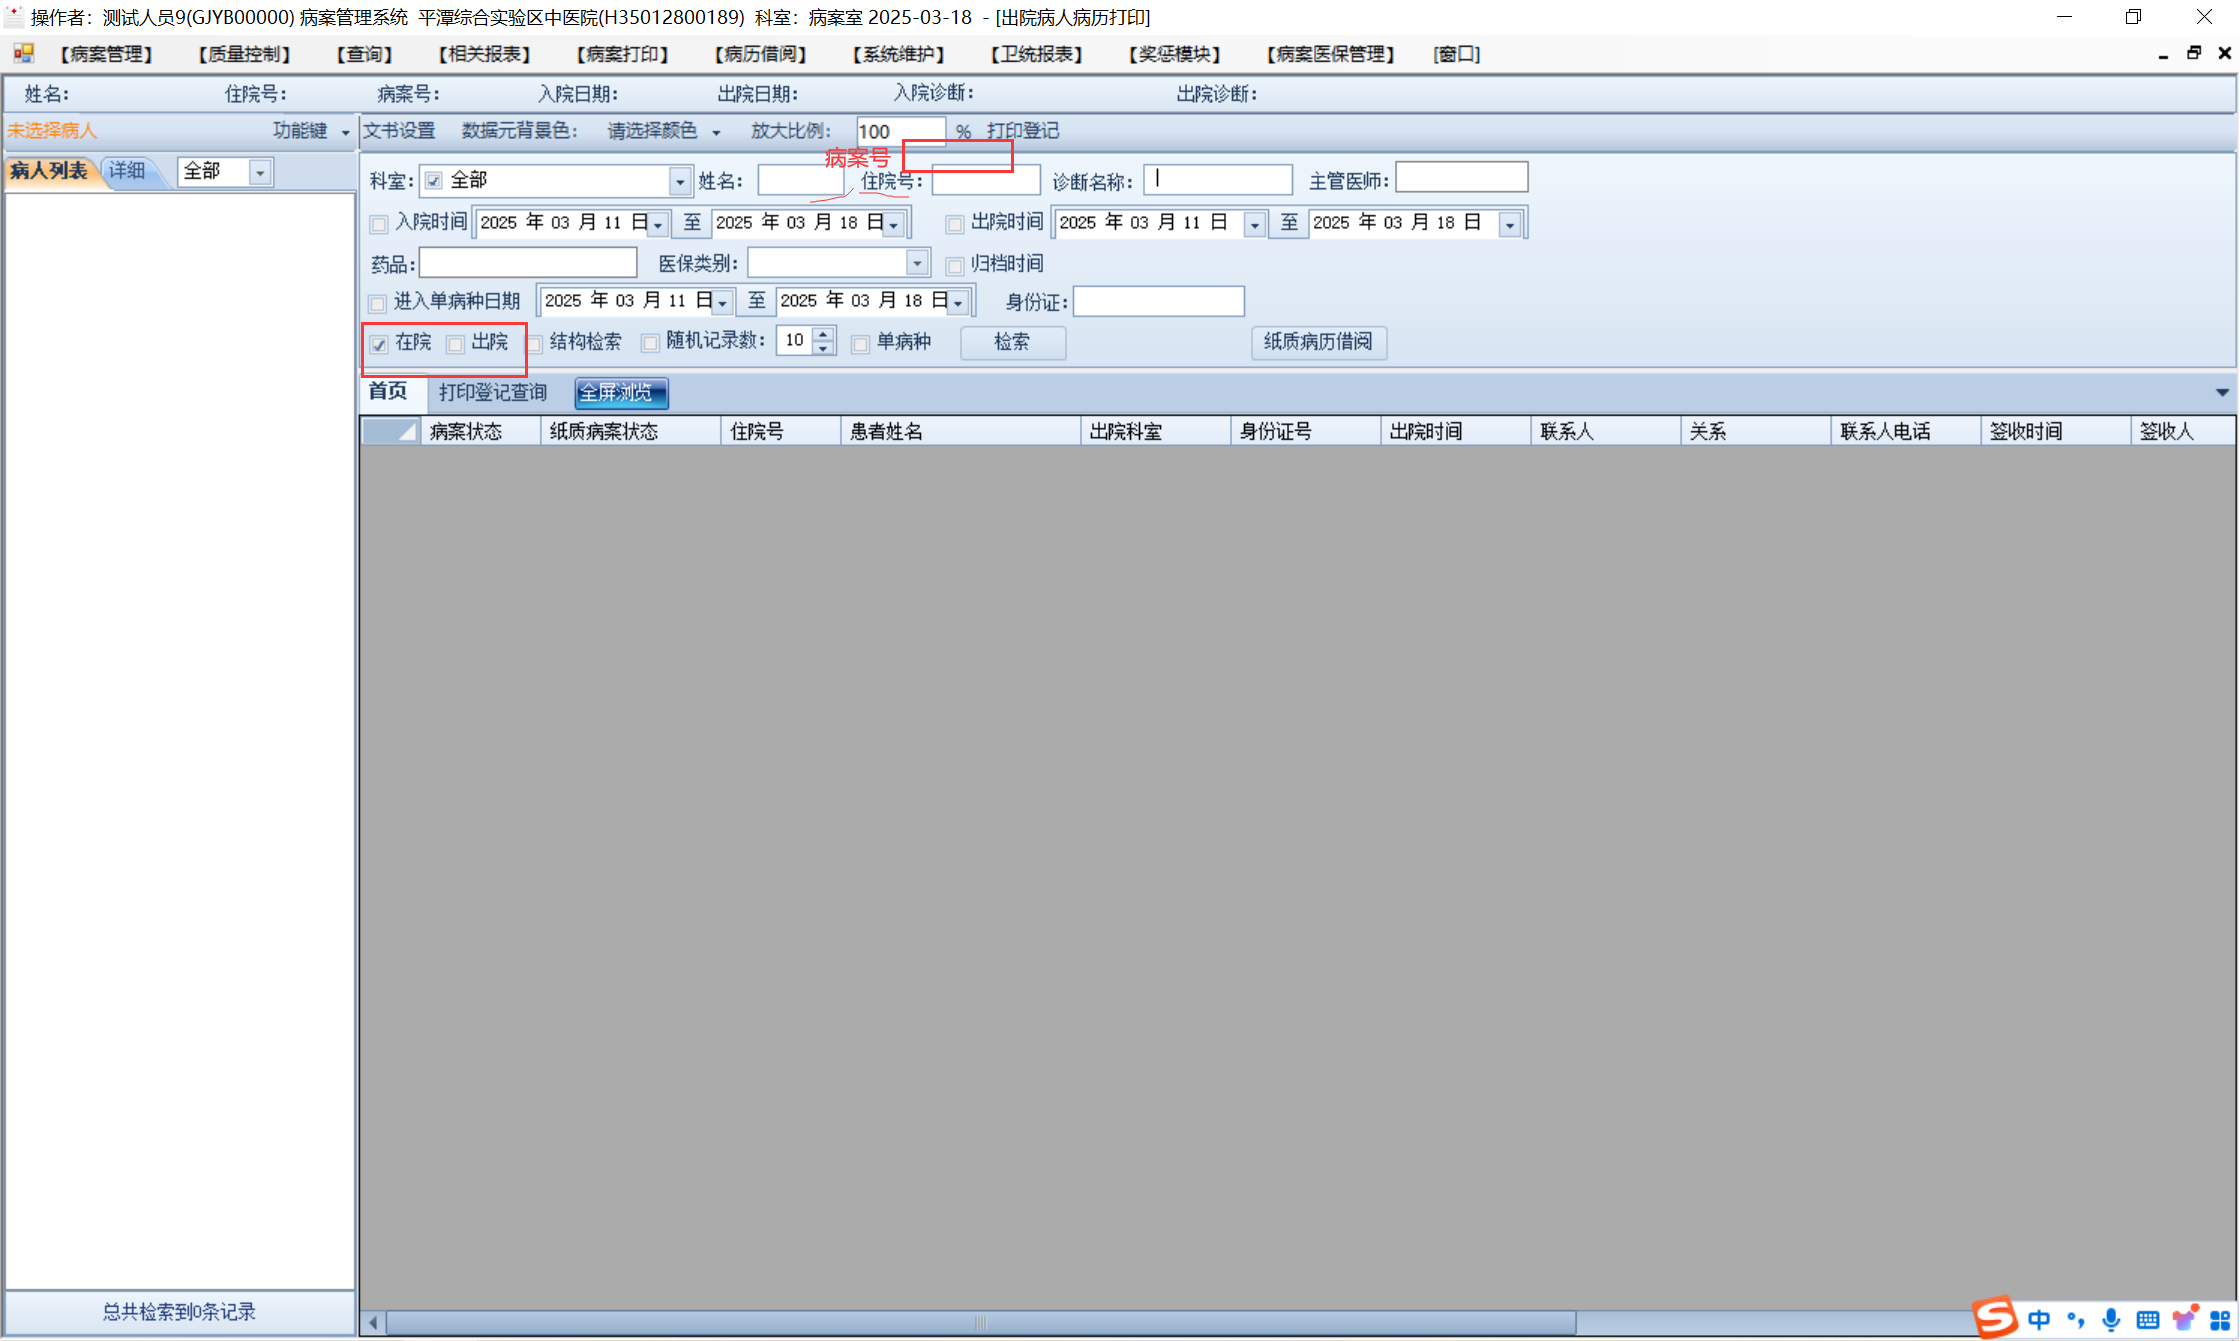Open the 医保类别 dropdown
The image size is (2240, 1341).
coord(917,263)
